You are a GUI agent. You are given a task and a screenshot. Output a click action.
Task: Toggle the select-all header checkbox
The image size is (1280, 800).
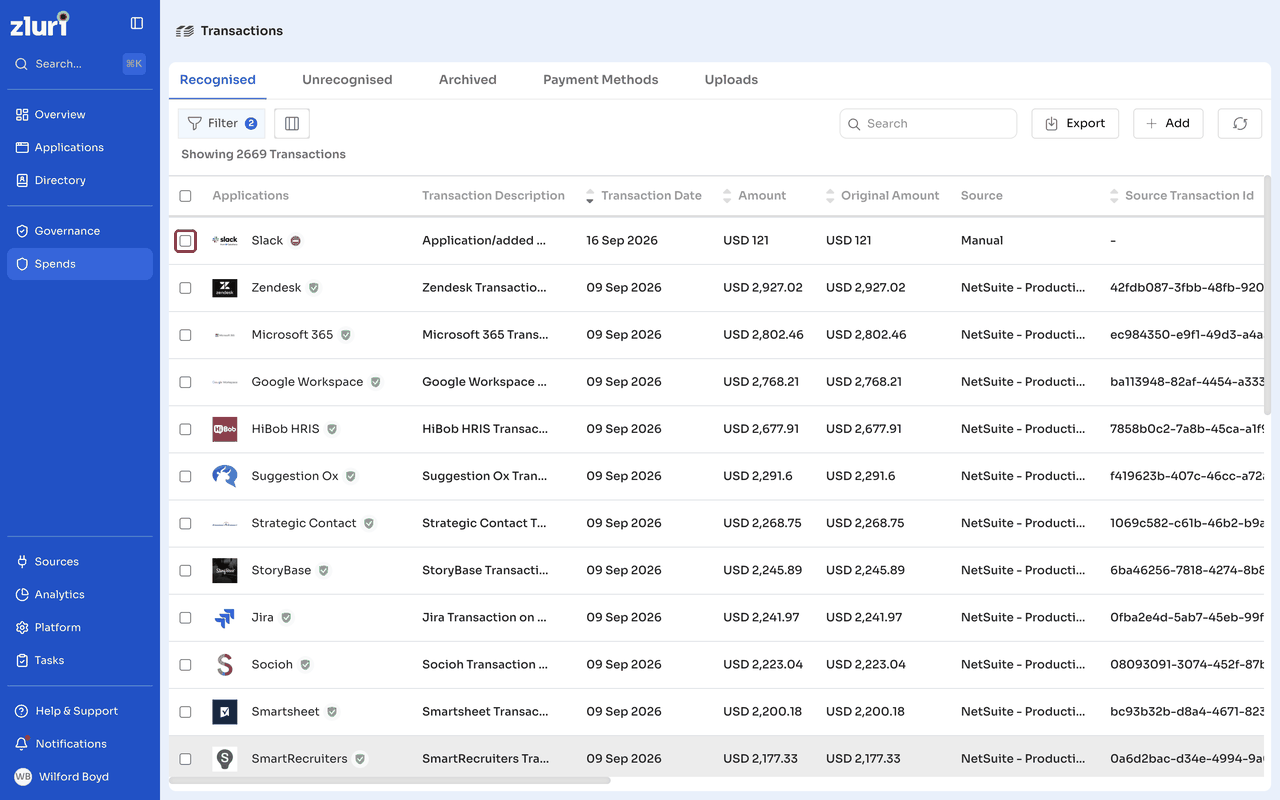tap(185, 196)
